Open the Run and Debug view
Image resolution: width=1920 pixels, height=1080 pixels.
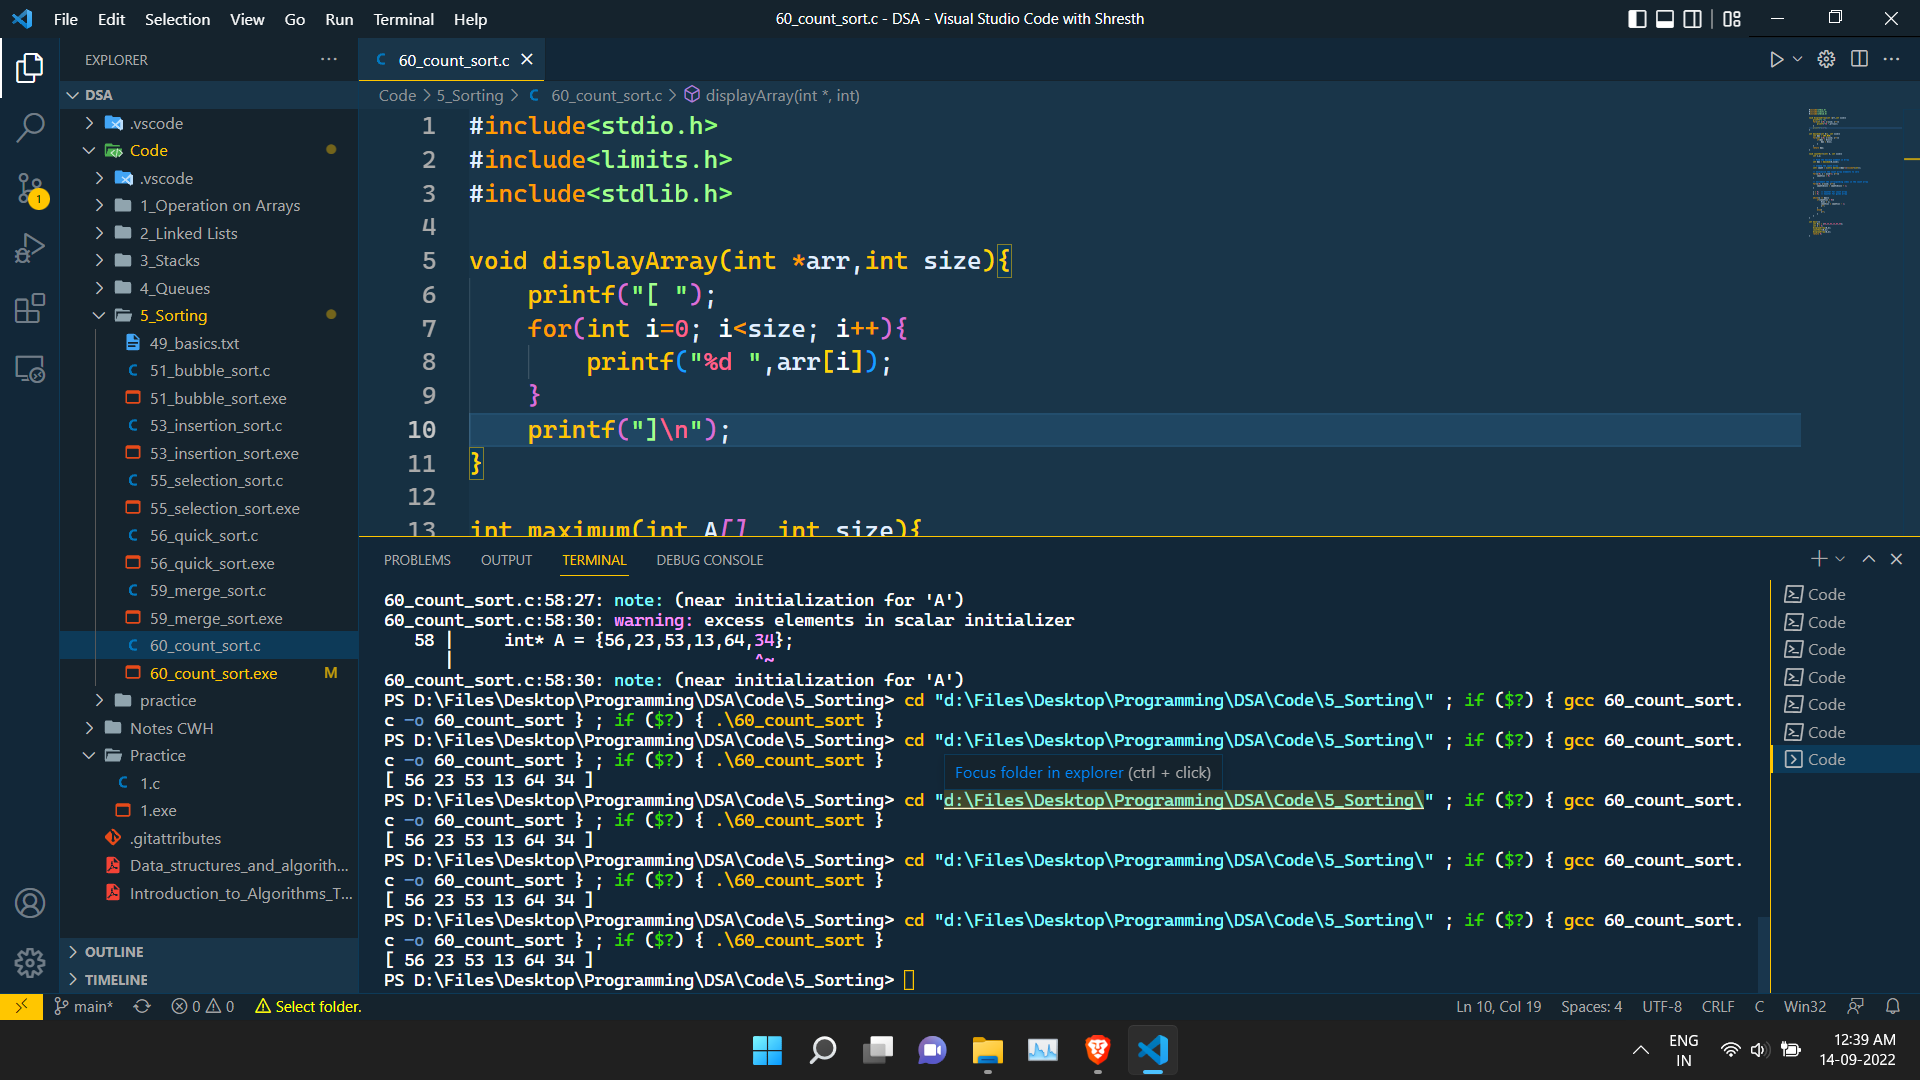coord(30,248)
